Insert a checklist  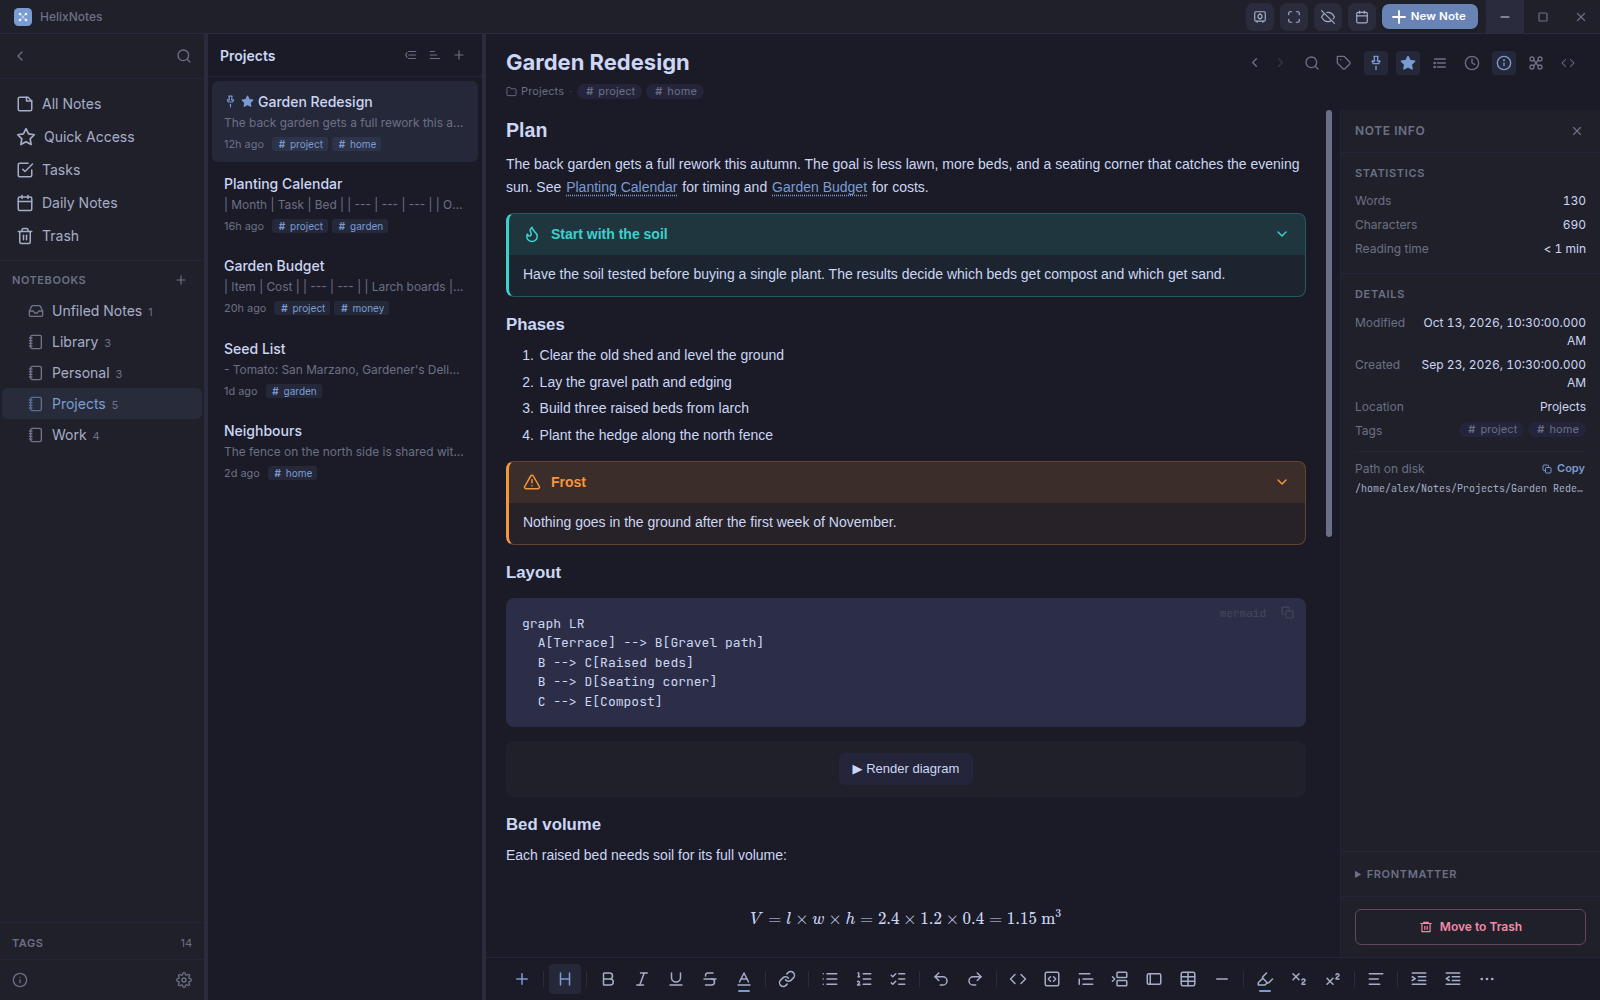point(898,979)
